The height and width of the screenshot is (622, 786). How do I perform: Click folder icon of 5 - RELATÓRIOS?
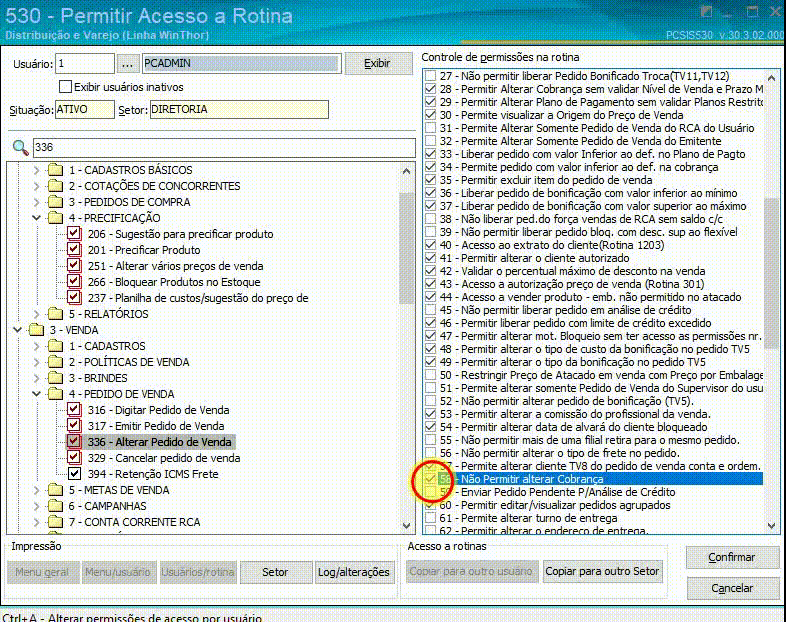point(56,314)
